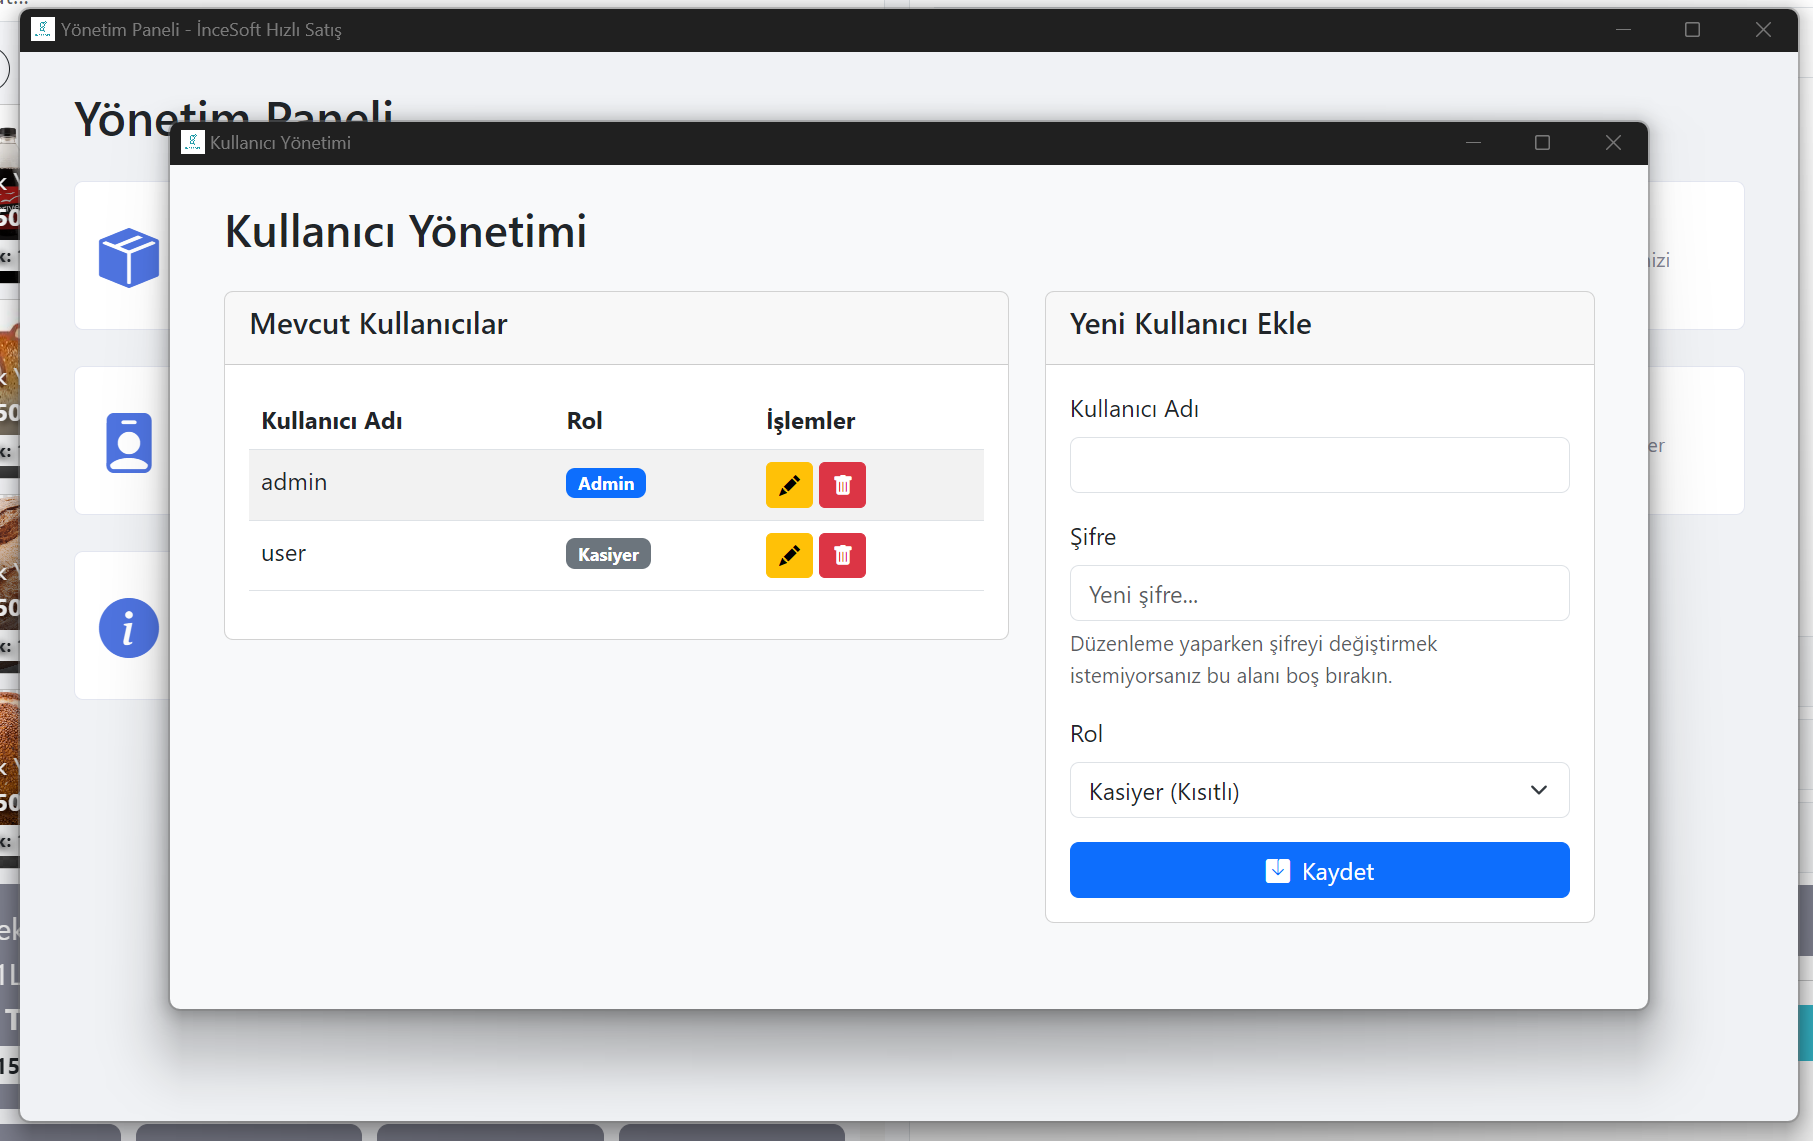Click the Kullanıcı Yönetimi window title icon
Image resolution: width=1813 pixels, height=1141 pixels.
(x=193, y=143)
